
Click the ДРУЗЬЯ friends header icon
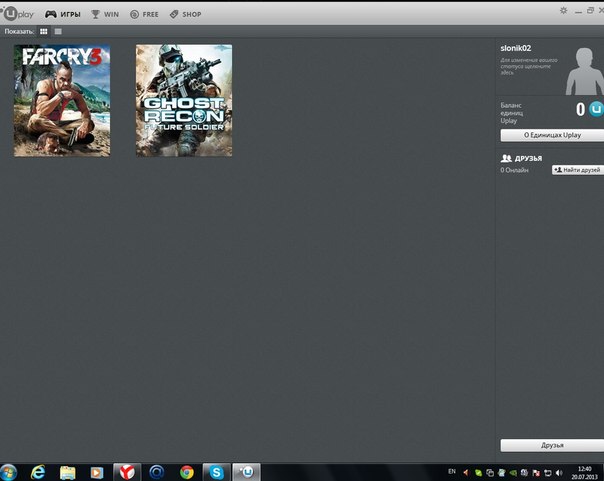506,158
